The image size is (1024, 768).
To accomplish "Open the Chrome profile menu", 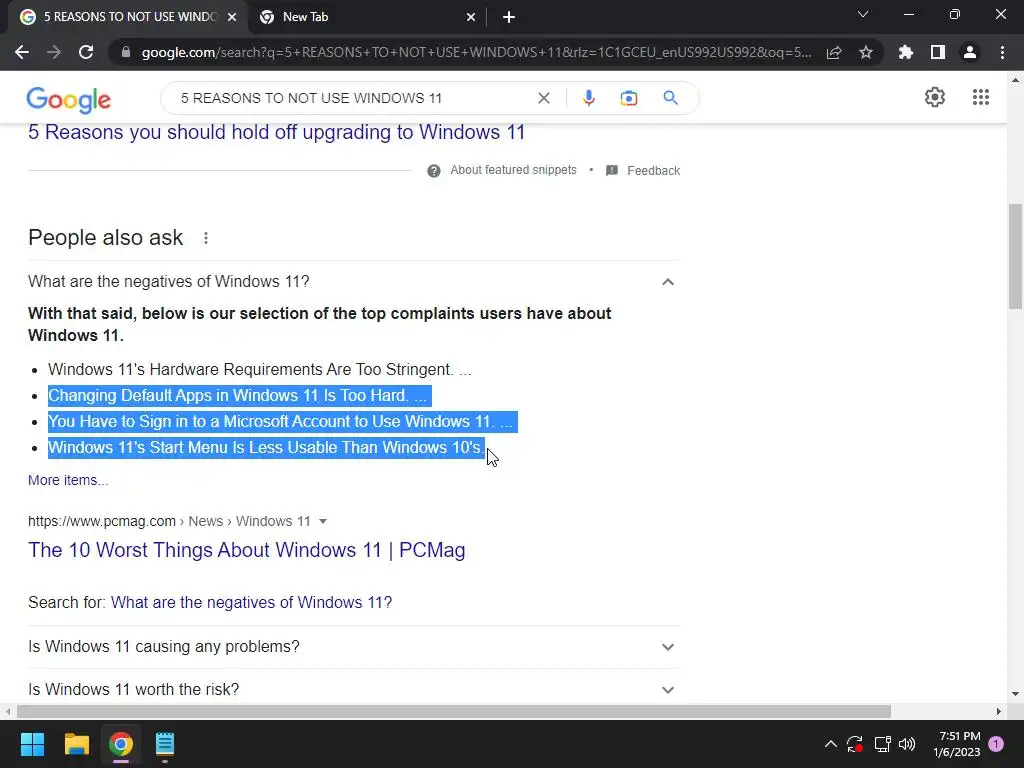I will (x=970, y=52).
